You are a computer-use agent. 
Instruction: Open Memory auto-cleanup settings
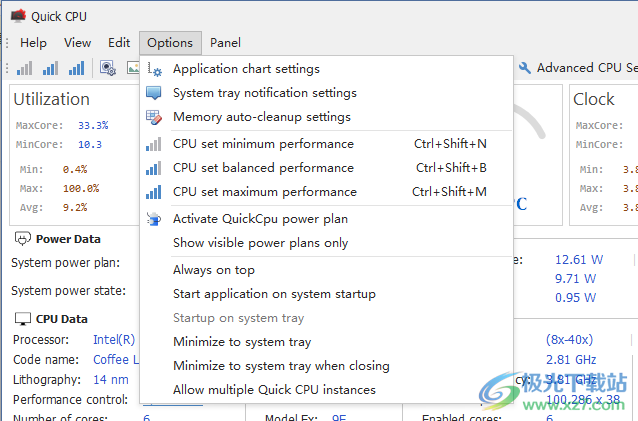(326, 117)
